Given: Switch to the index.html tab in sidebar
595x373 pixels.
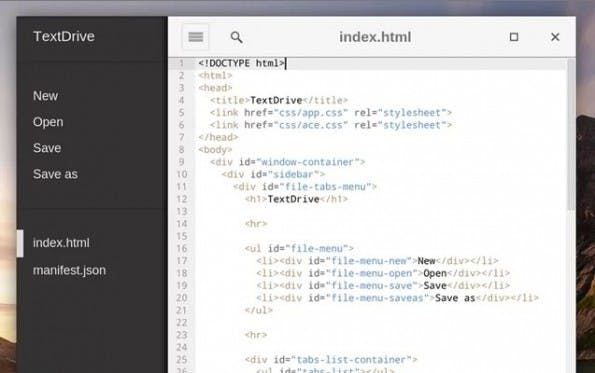Looking at the screenshot, I should [61, 243].
